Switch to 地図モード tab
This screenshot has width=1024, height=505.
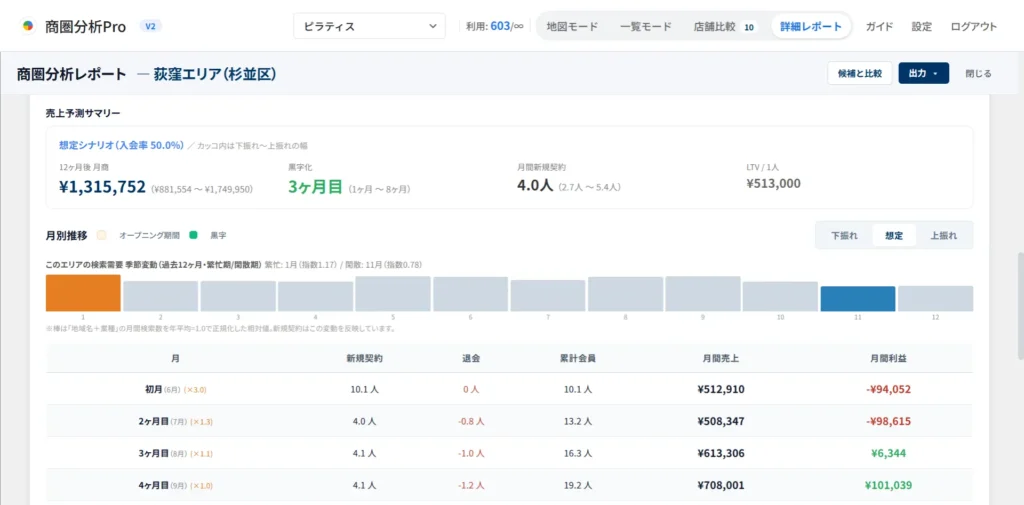[x=572, y=27]
